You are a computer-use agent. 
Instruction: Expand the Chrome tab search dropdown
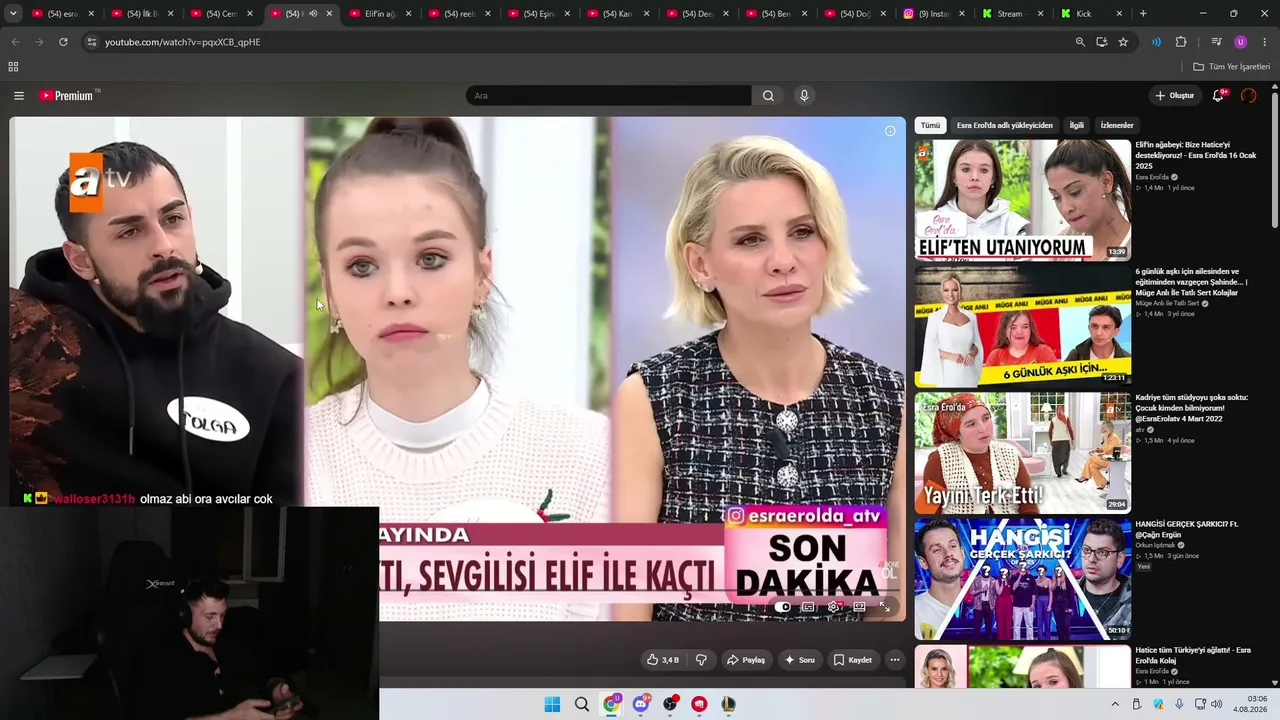[12, 14]
